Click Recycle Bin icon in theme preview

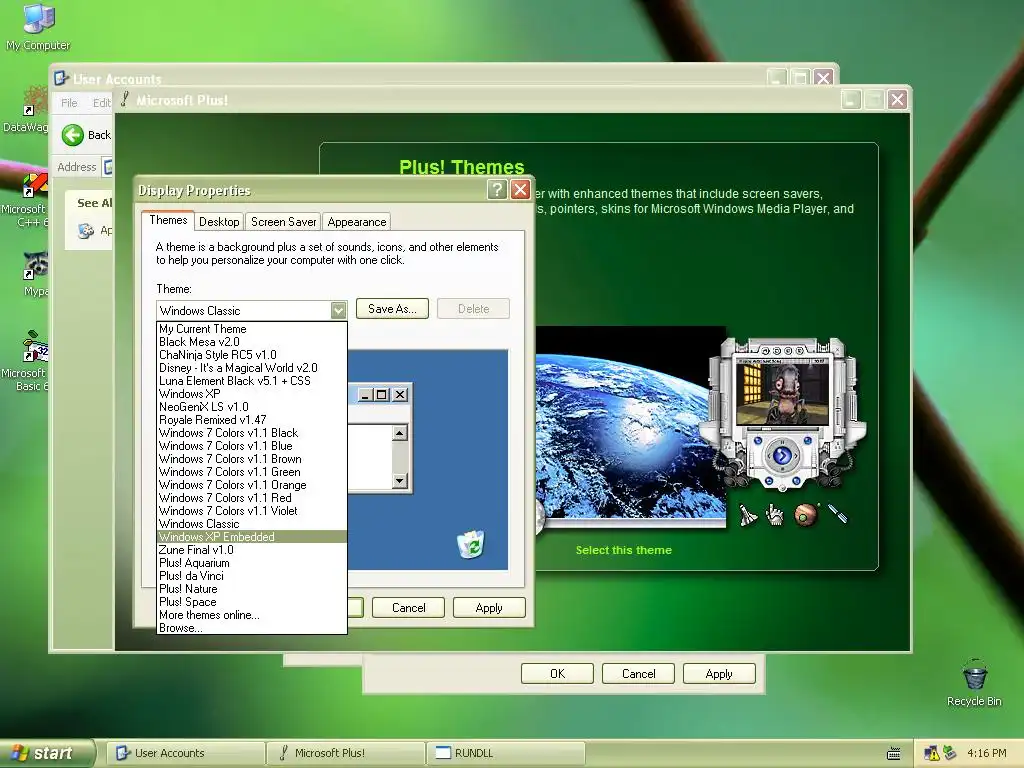click(470, 544)
